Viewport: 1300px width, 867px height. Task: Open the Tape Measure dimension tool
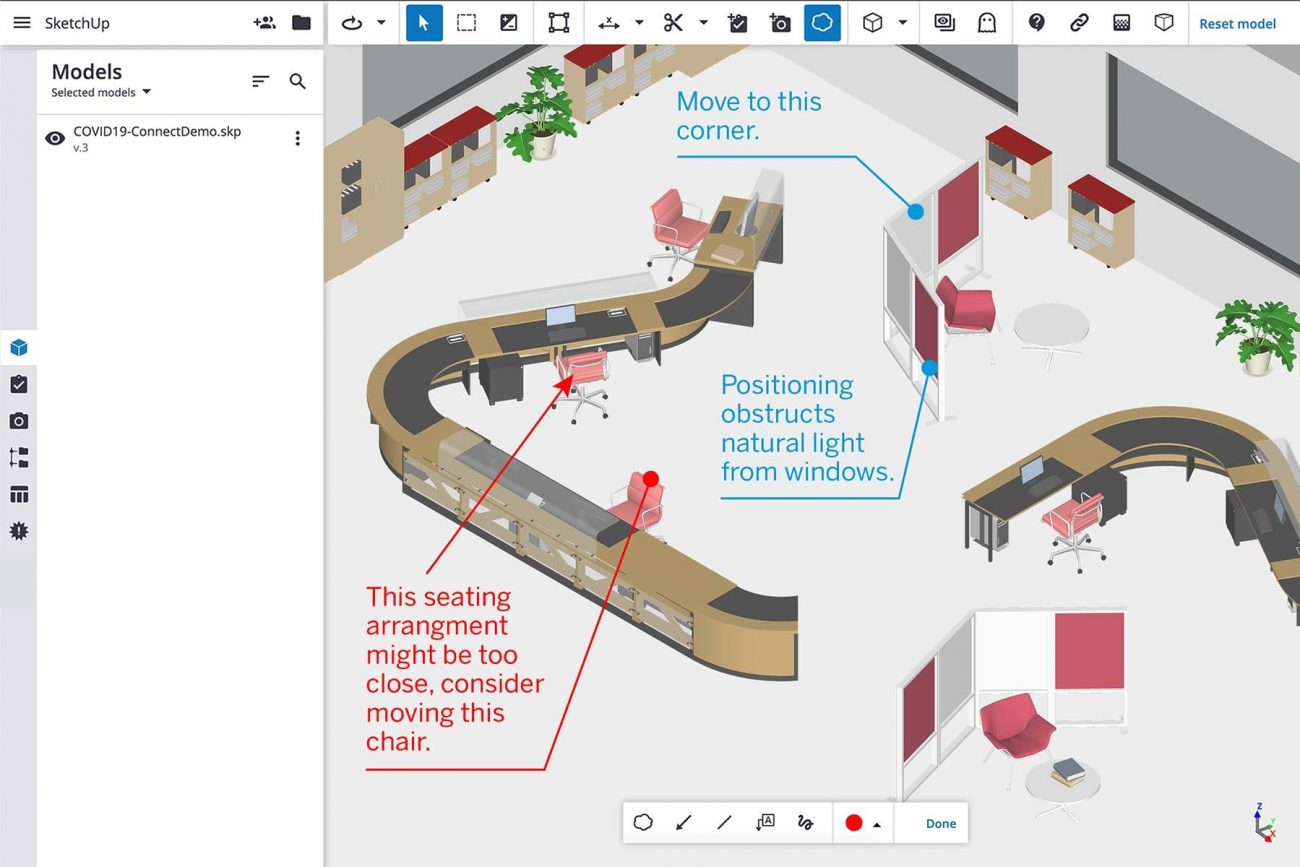click(608, 23)
